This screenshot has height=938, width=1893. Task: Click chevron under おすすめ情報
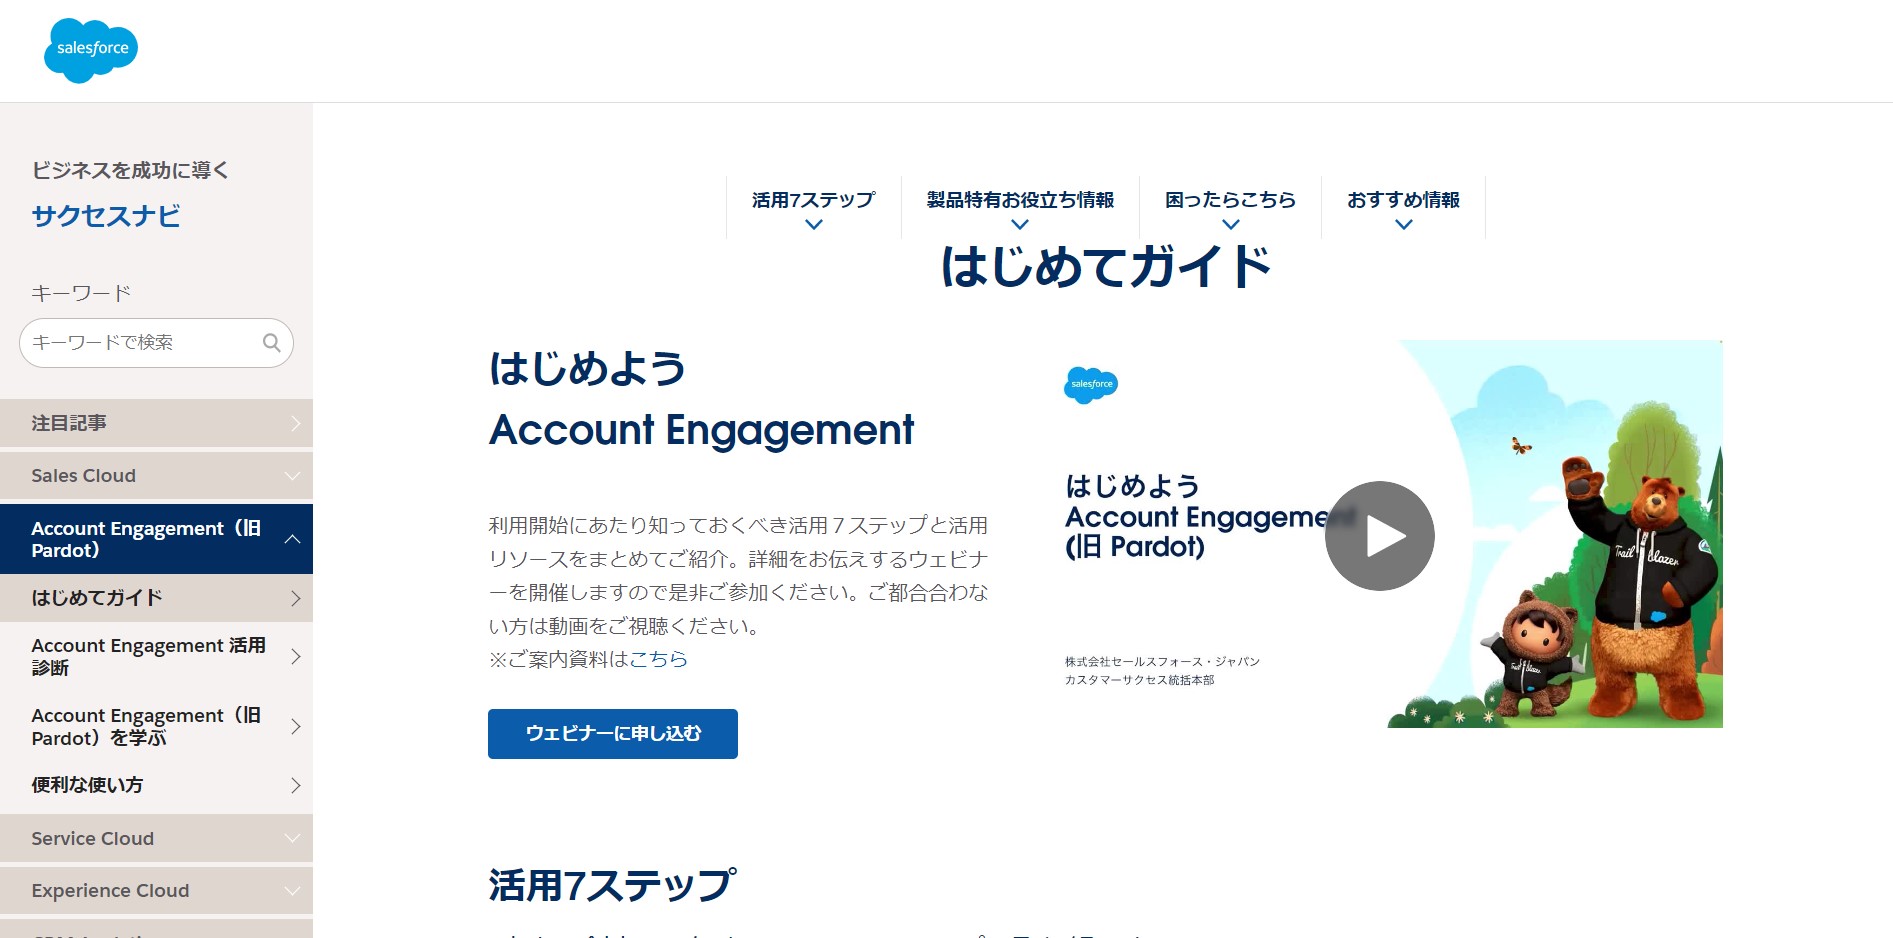[x=1404, y=225]
